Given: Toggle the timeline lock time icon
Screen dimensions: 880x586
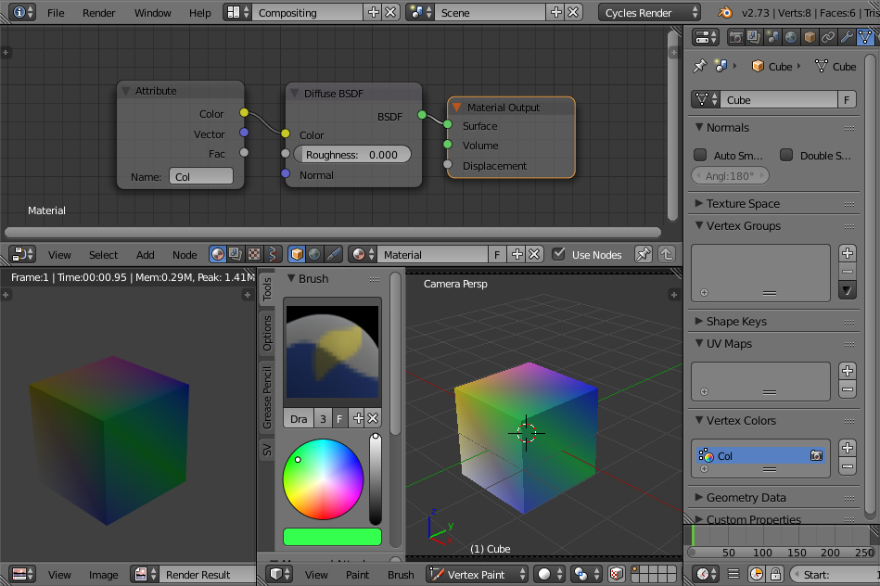Looking at the screenshot, I should pos(776,574).
